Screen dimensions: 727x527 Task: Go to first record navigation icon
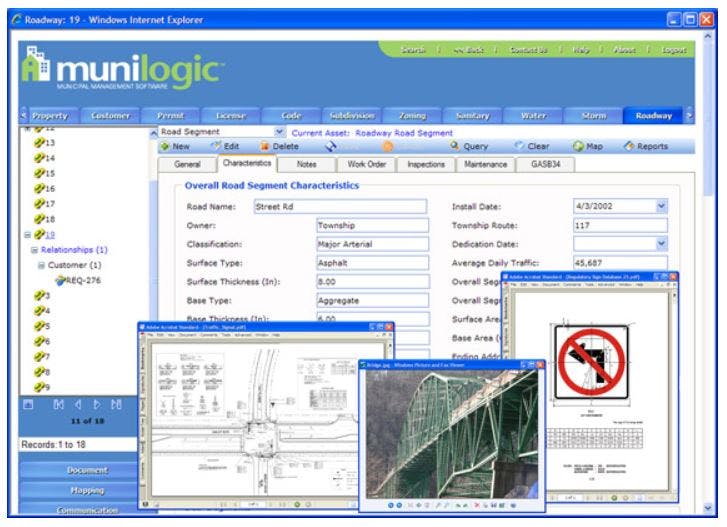[58, 405]
